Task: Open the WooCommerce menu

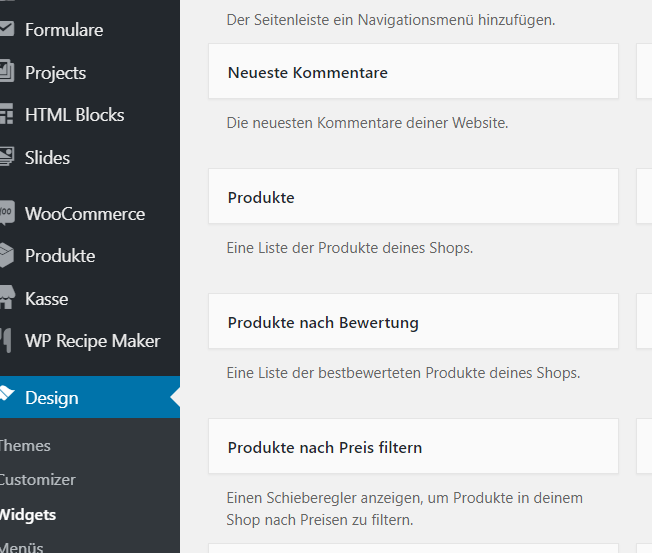Action: coord(85,214)
